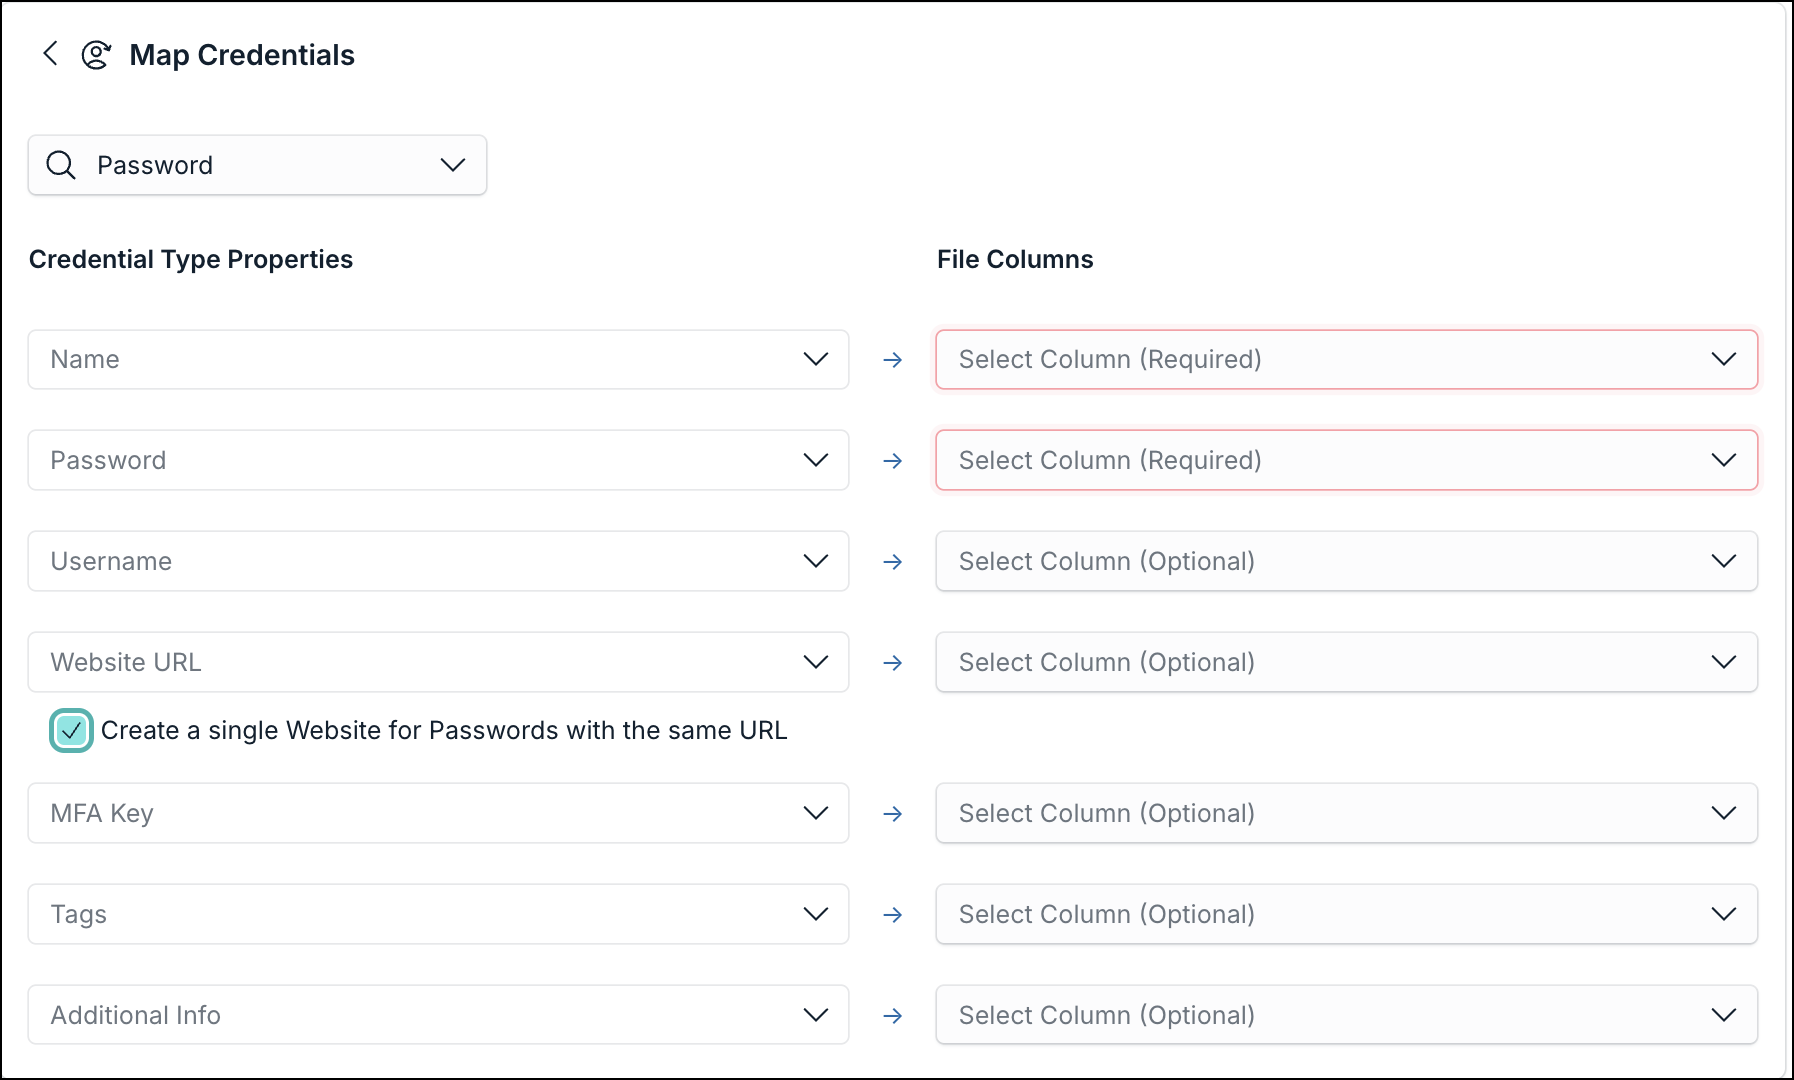Viewport: 1794px width, 1080px height.
Task: Click the mapping arrow beside Tags
Action: tap(893, 915)
